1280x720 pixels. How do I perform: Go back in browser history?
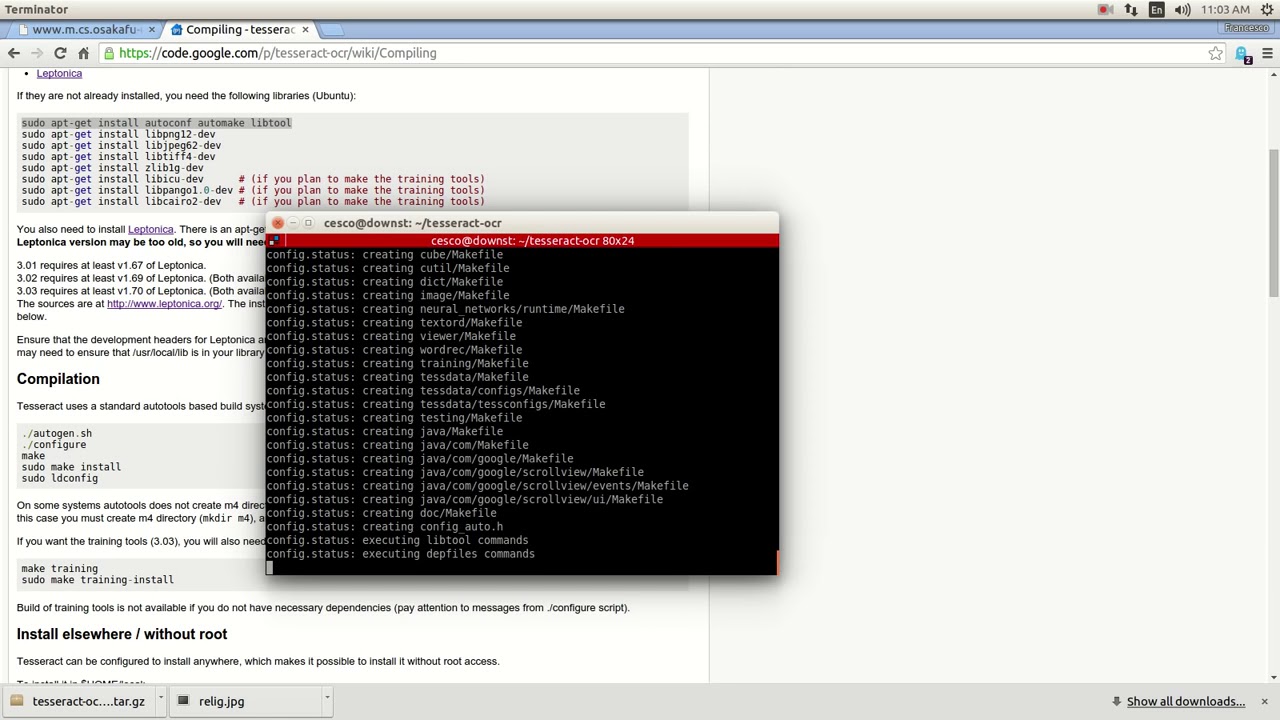tap(14, 53)
